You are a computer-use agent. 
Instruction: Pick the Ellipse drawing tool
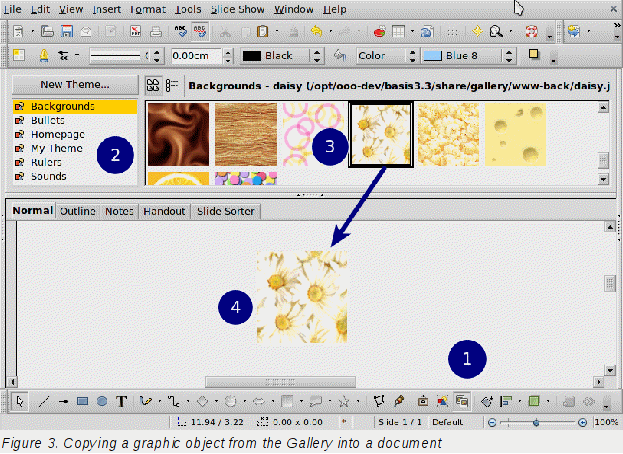pyautogui.click(x=102, y=402)
